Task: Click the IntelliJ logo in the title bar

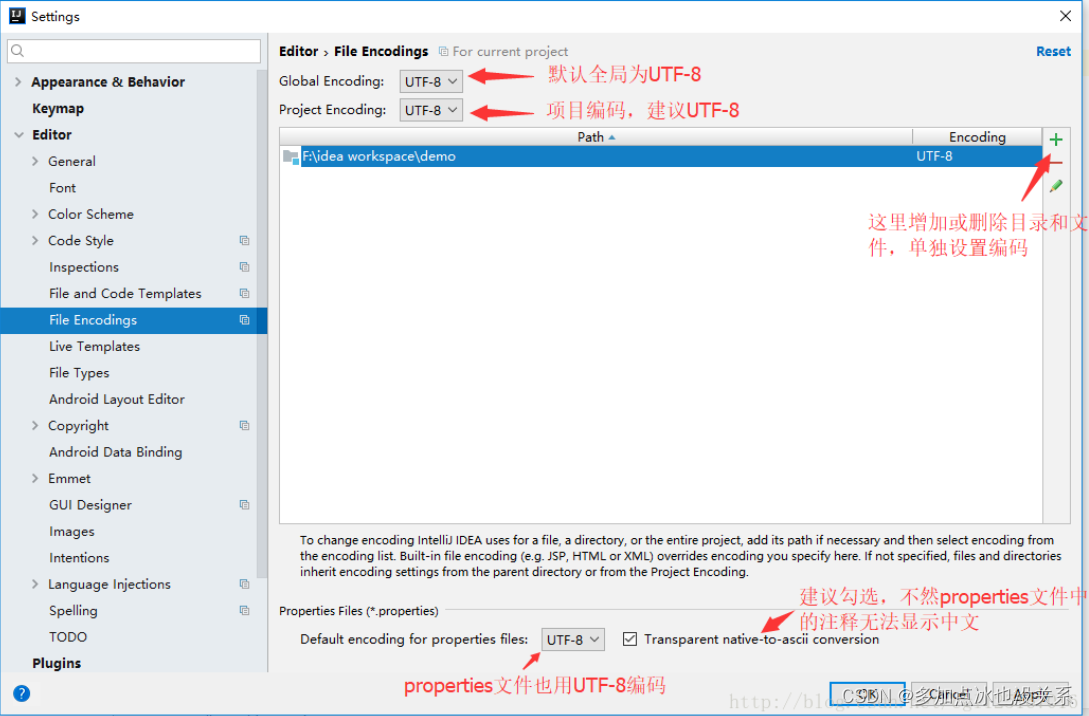Action: (x=17, y=16)
